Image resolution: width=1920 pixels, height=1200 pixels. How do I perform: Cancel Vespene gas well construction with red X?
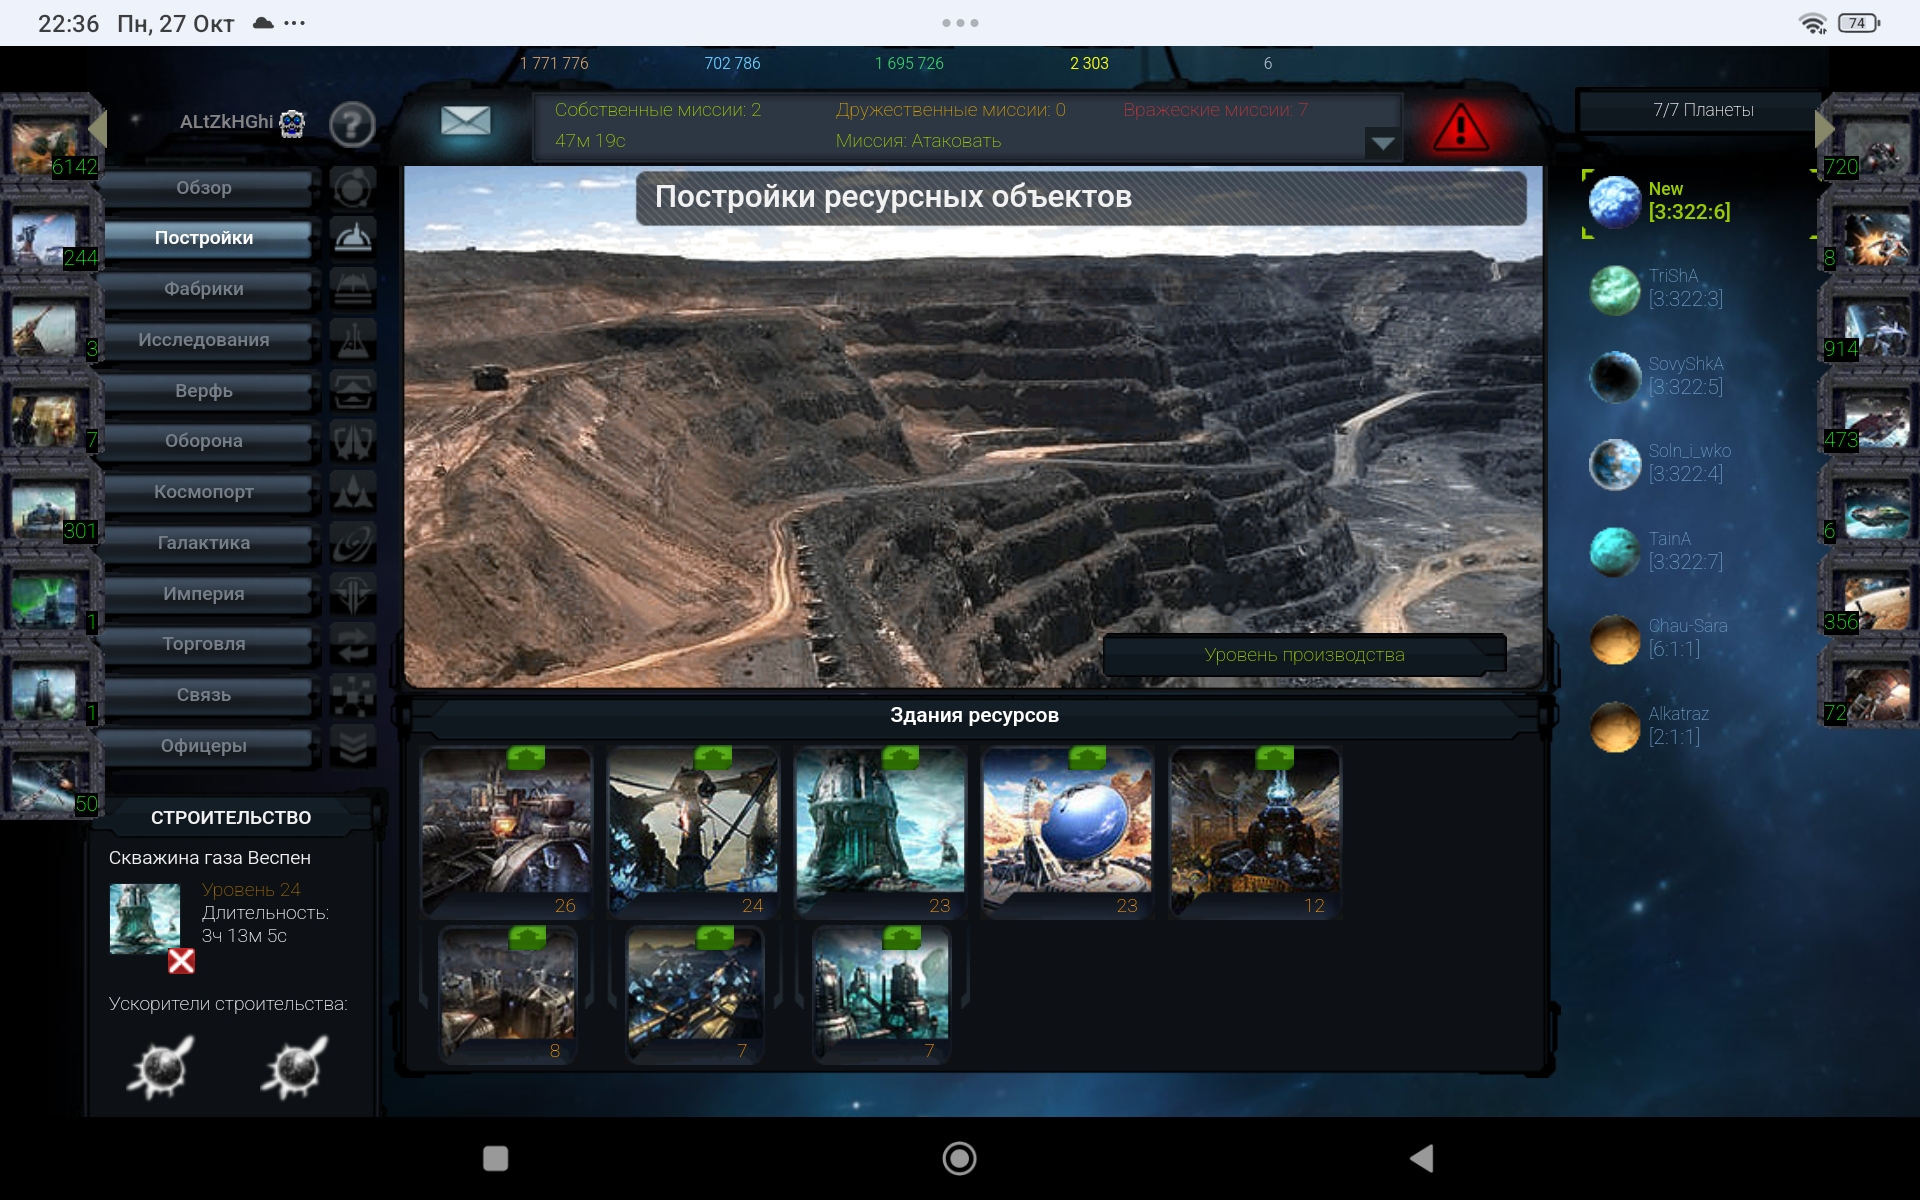tap(181, 961)
